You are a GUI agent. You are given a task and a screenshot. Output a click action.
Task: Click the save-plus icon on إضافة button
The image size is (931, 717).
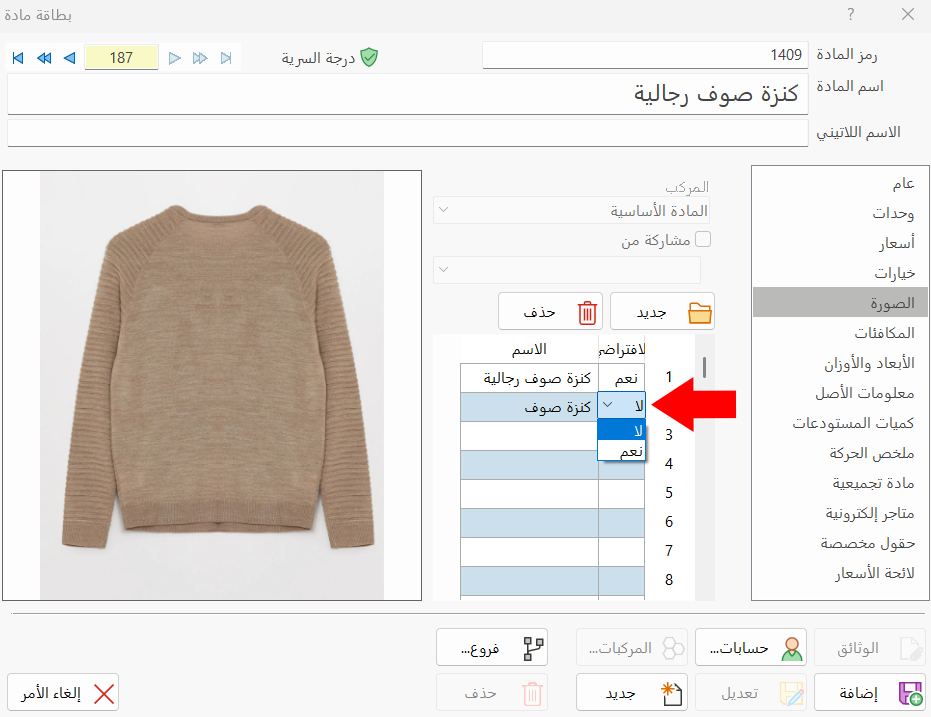click(x=910, y=693)
